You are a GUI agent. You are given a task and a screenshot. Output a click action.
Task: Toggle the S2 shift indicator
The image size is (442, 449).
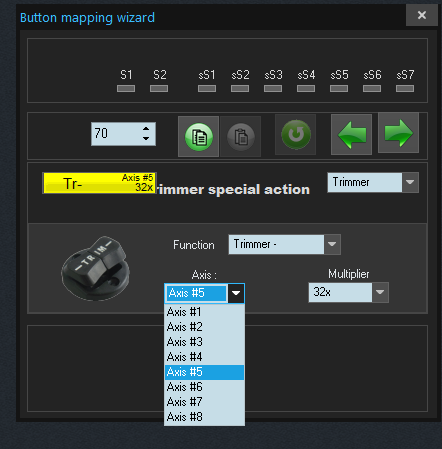(159, 88)
